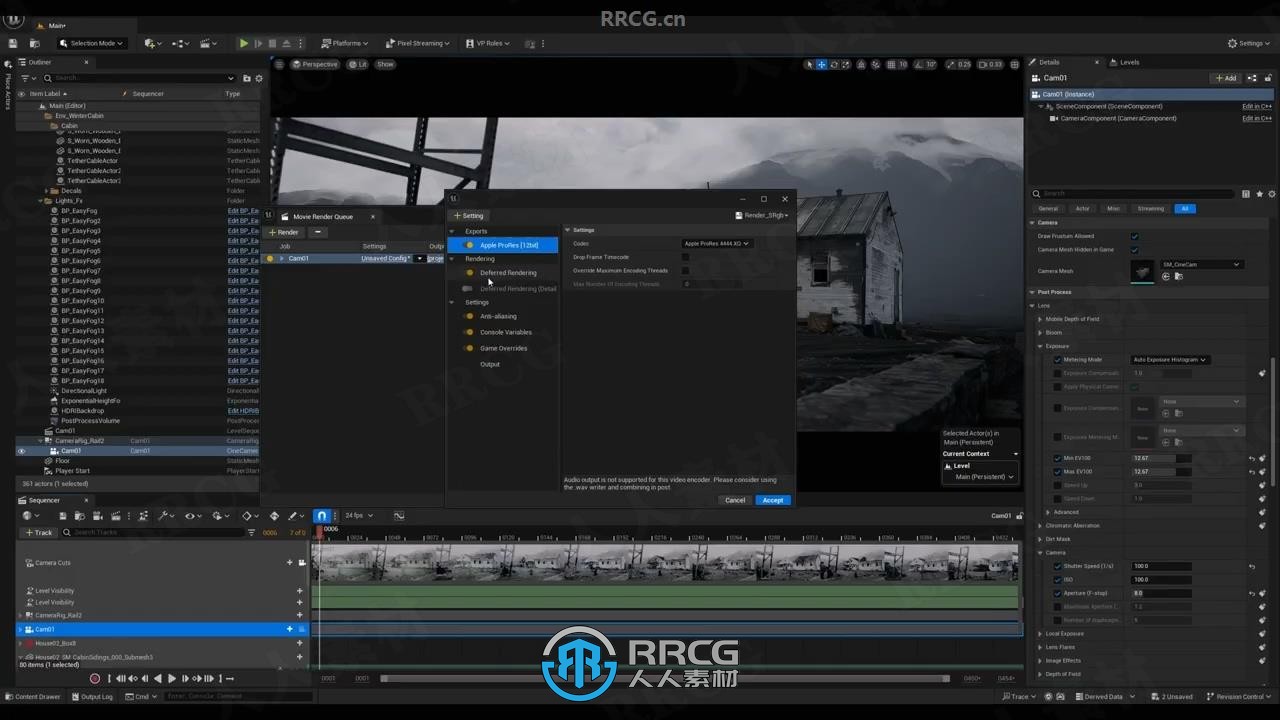
Task: Toggle Metering Mode override checkbox
Action: click(x=1058, y=359)
